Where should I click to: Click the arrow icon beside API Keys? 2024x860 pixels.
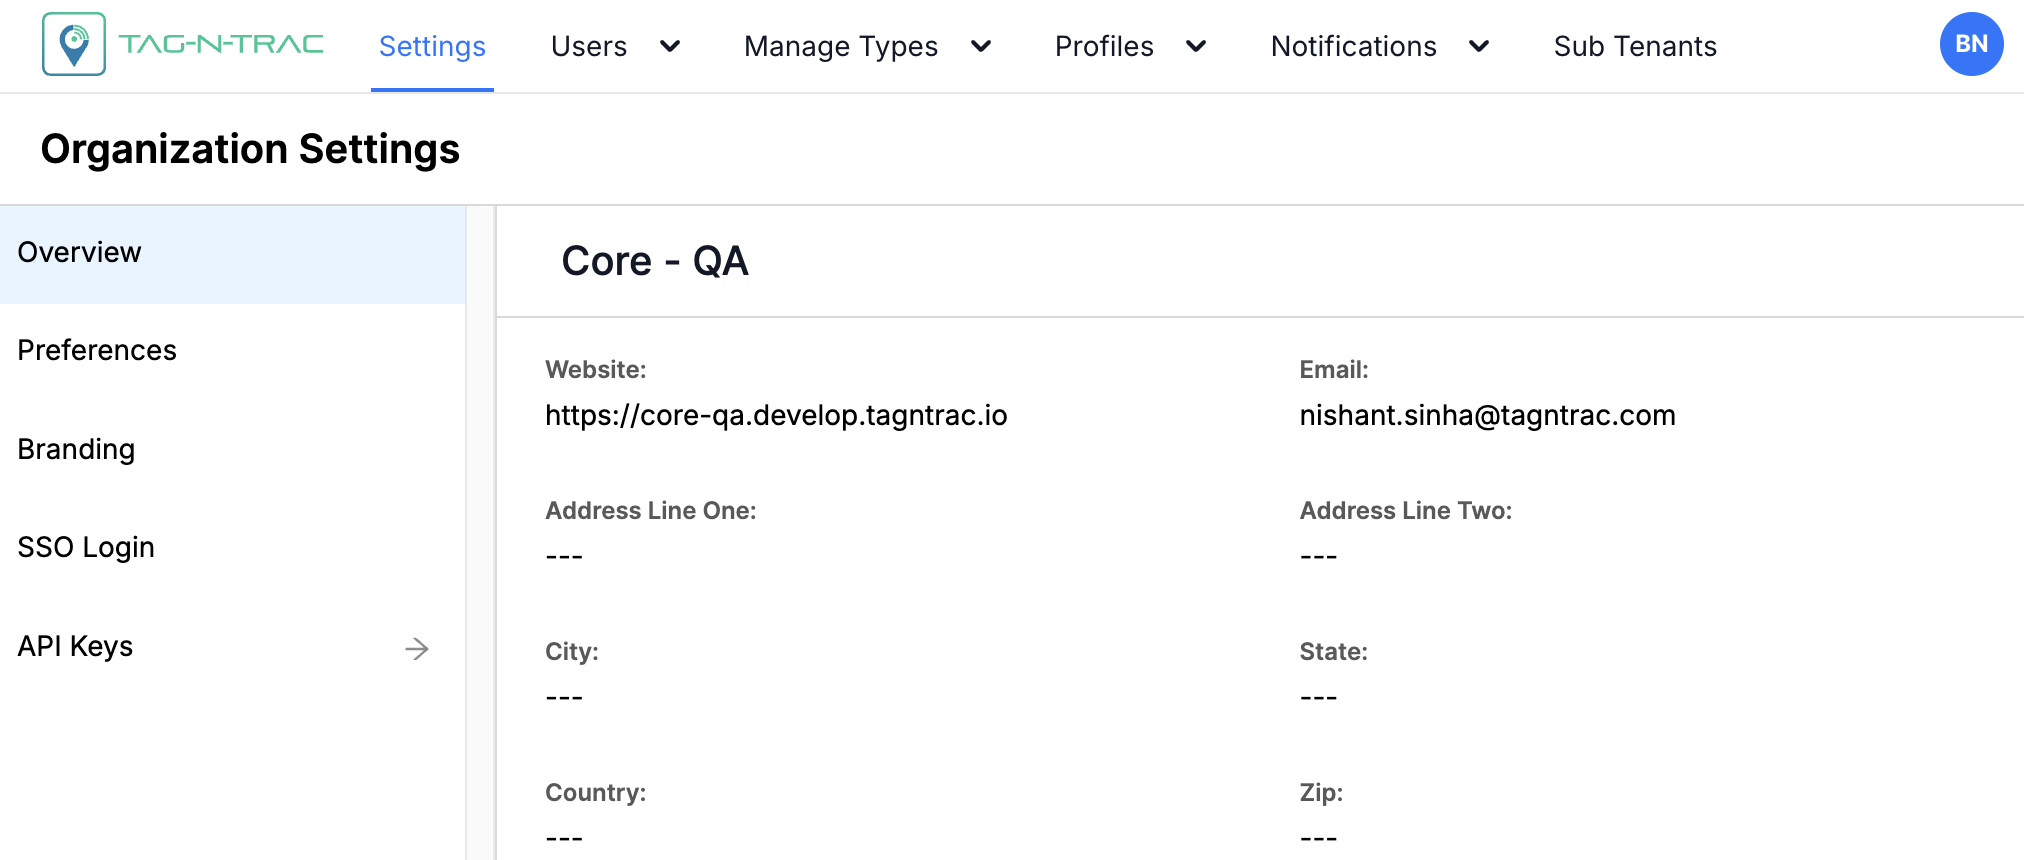[417, 649]
